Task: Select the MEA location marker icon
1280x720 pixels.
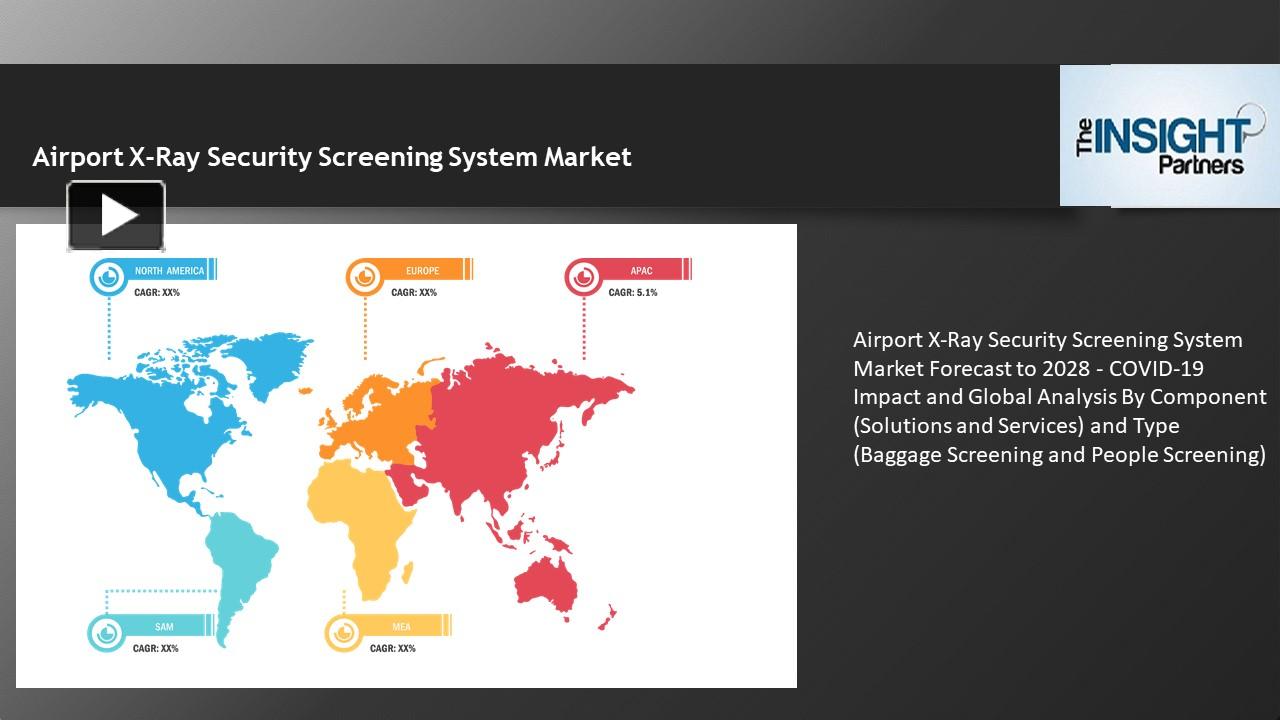Action: [344, 634]
